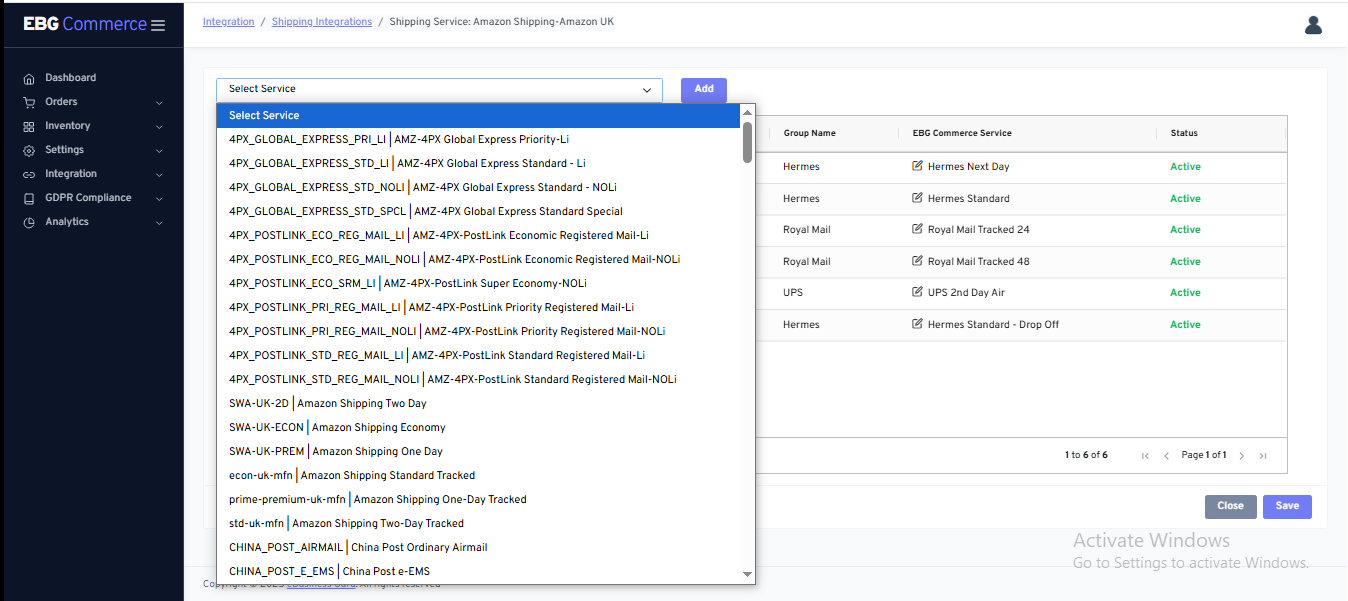Jump to last page arrow in pagination
The image size is (1348, 601).
point(1263,456)
